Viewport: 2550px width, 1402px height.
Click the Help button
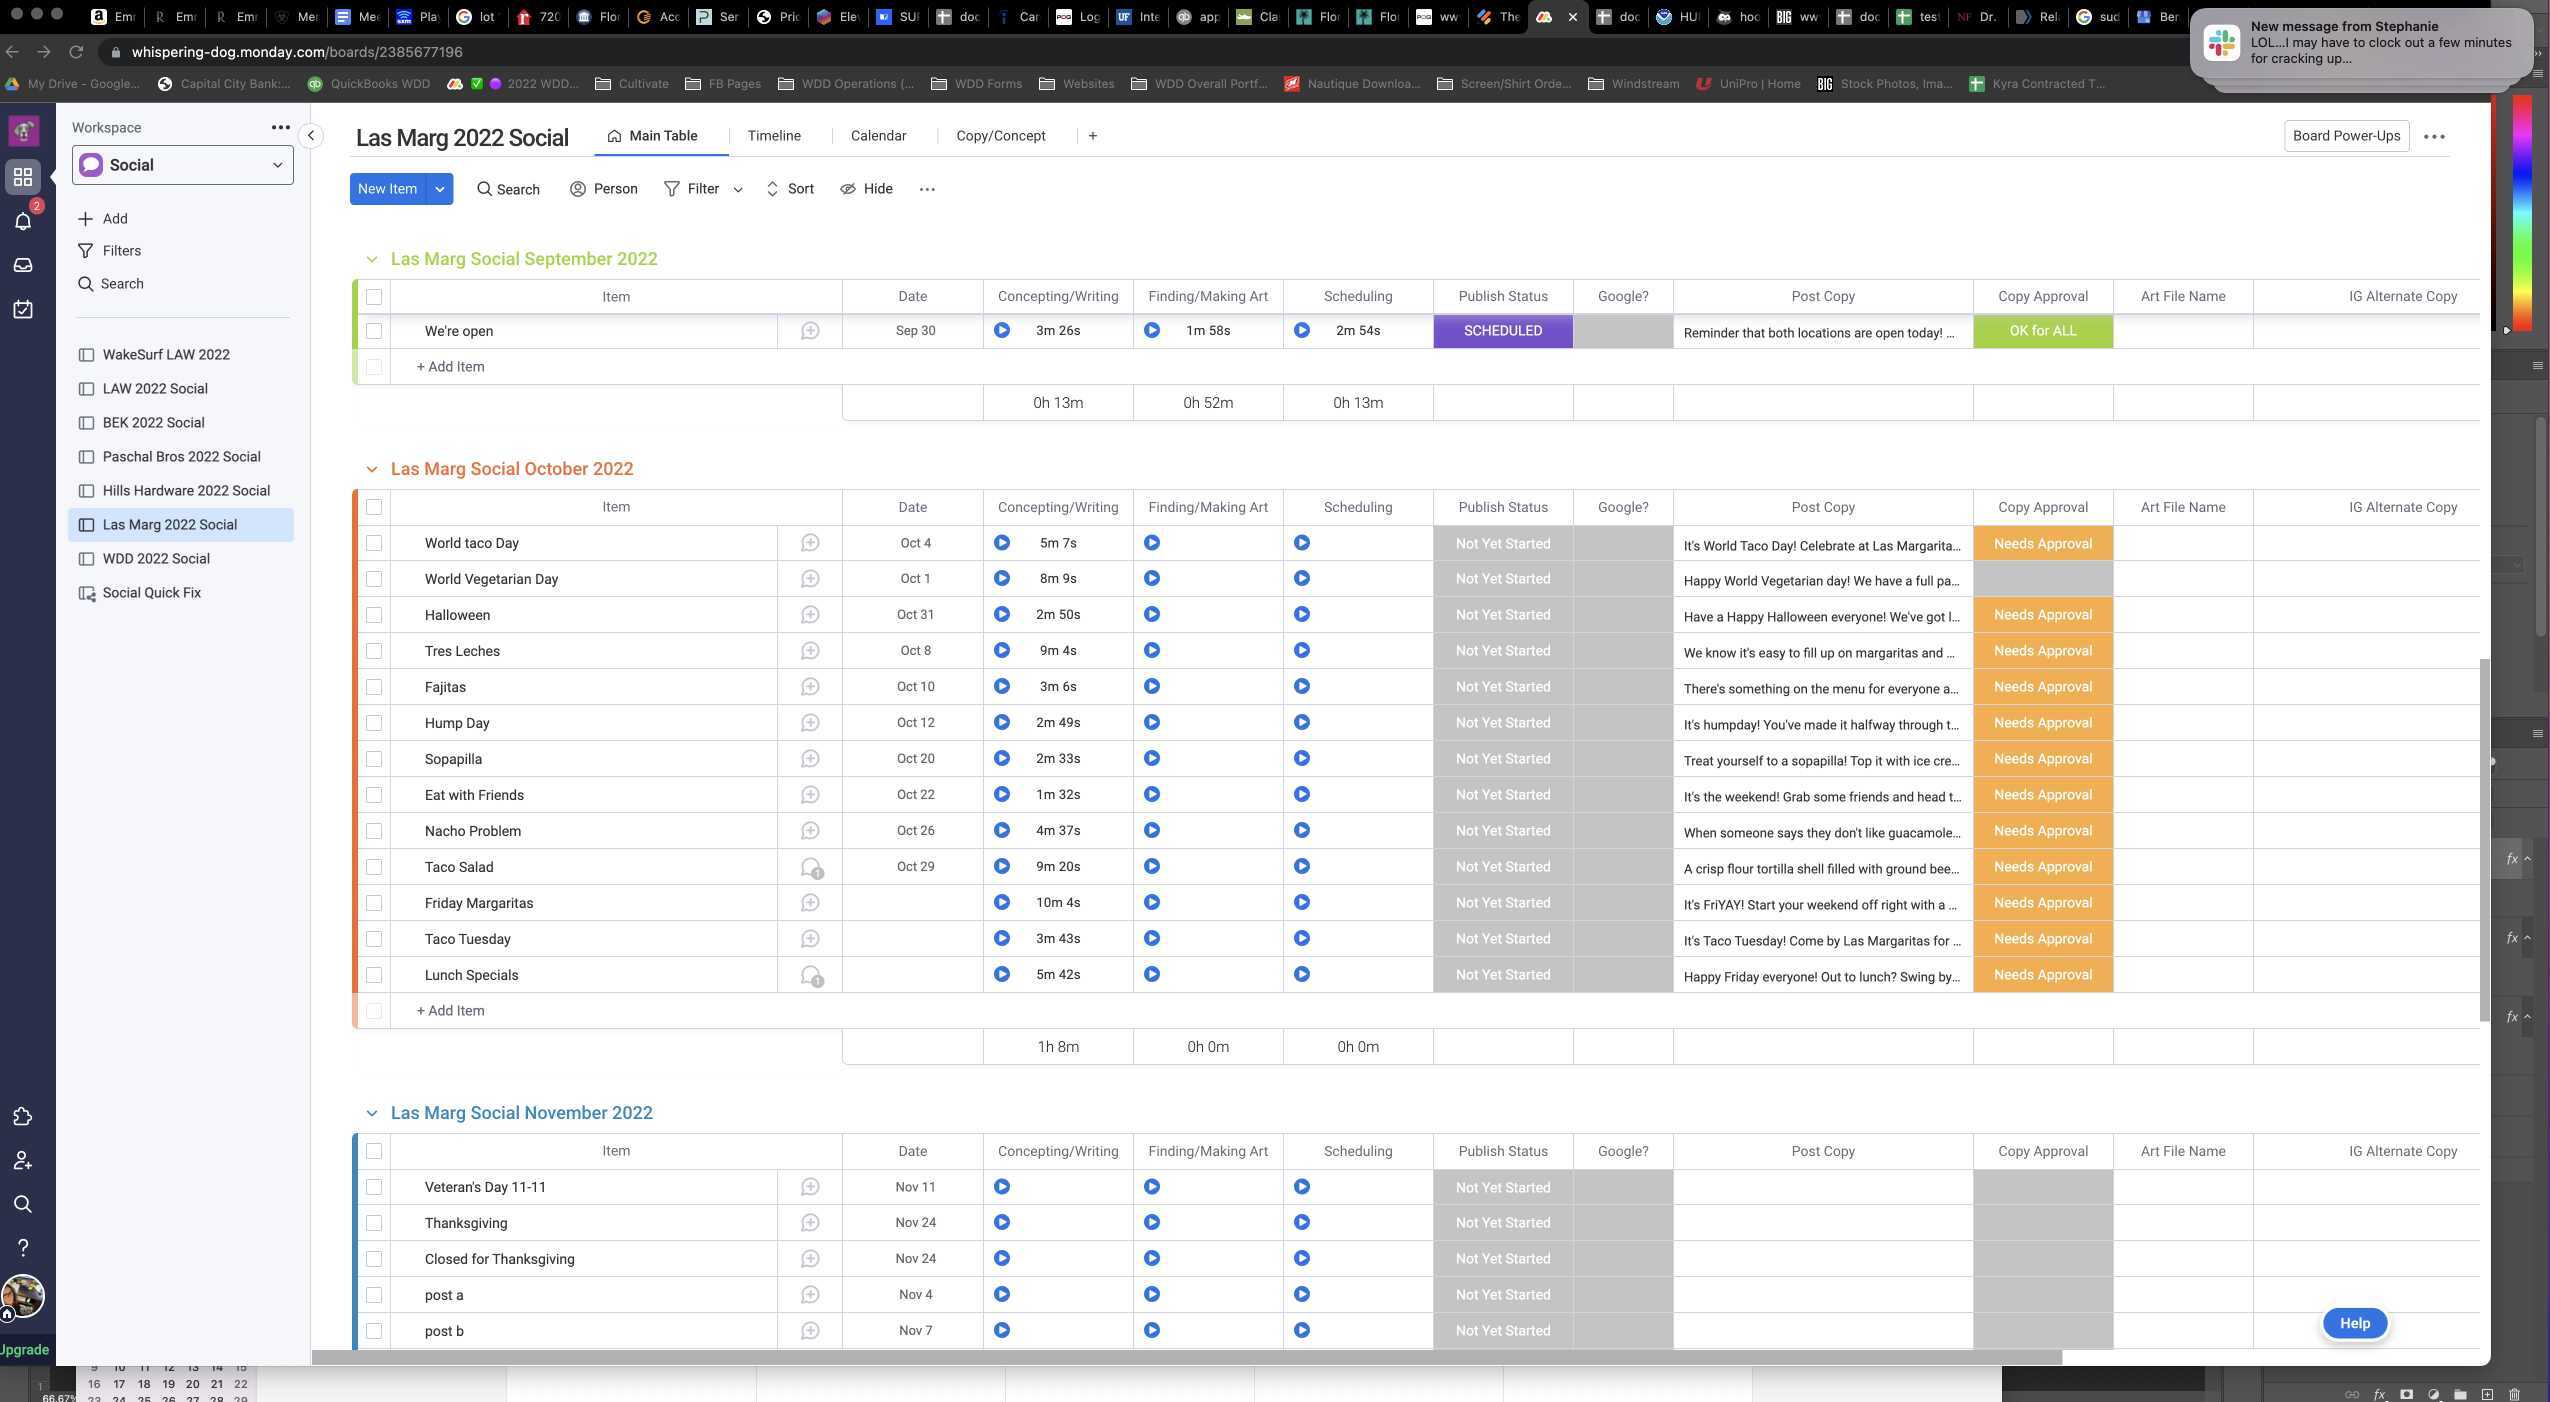(x=2354, y=1323)
